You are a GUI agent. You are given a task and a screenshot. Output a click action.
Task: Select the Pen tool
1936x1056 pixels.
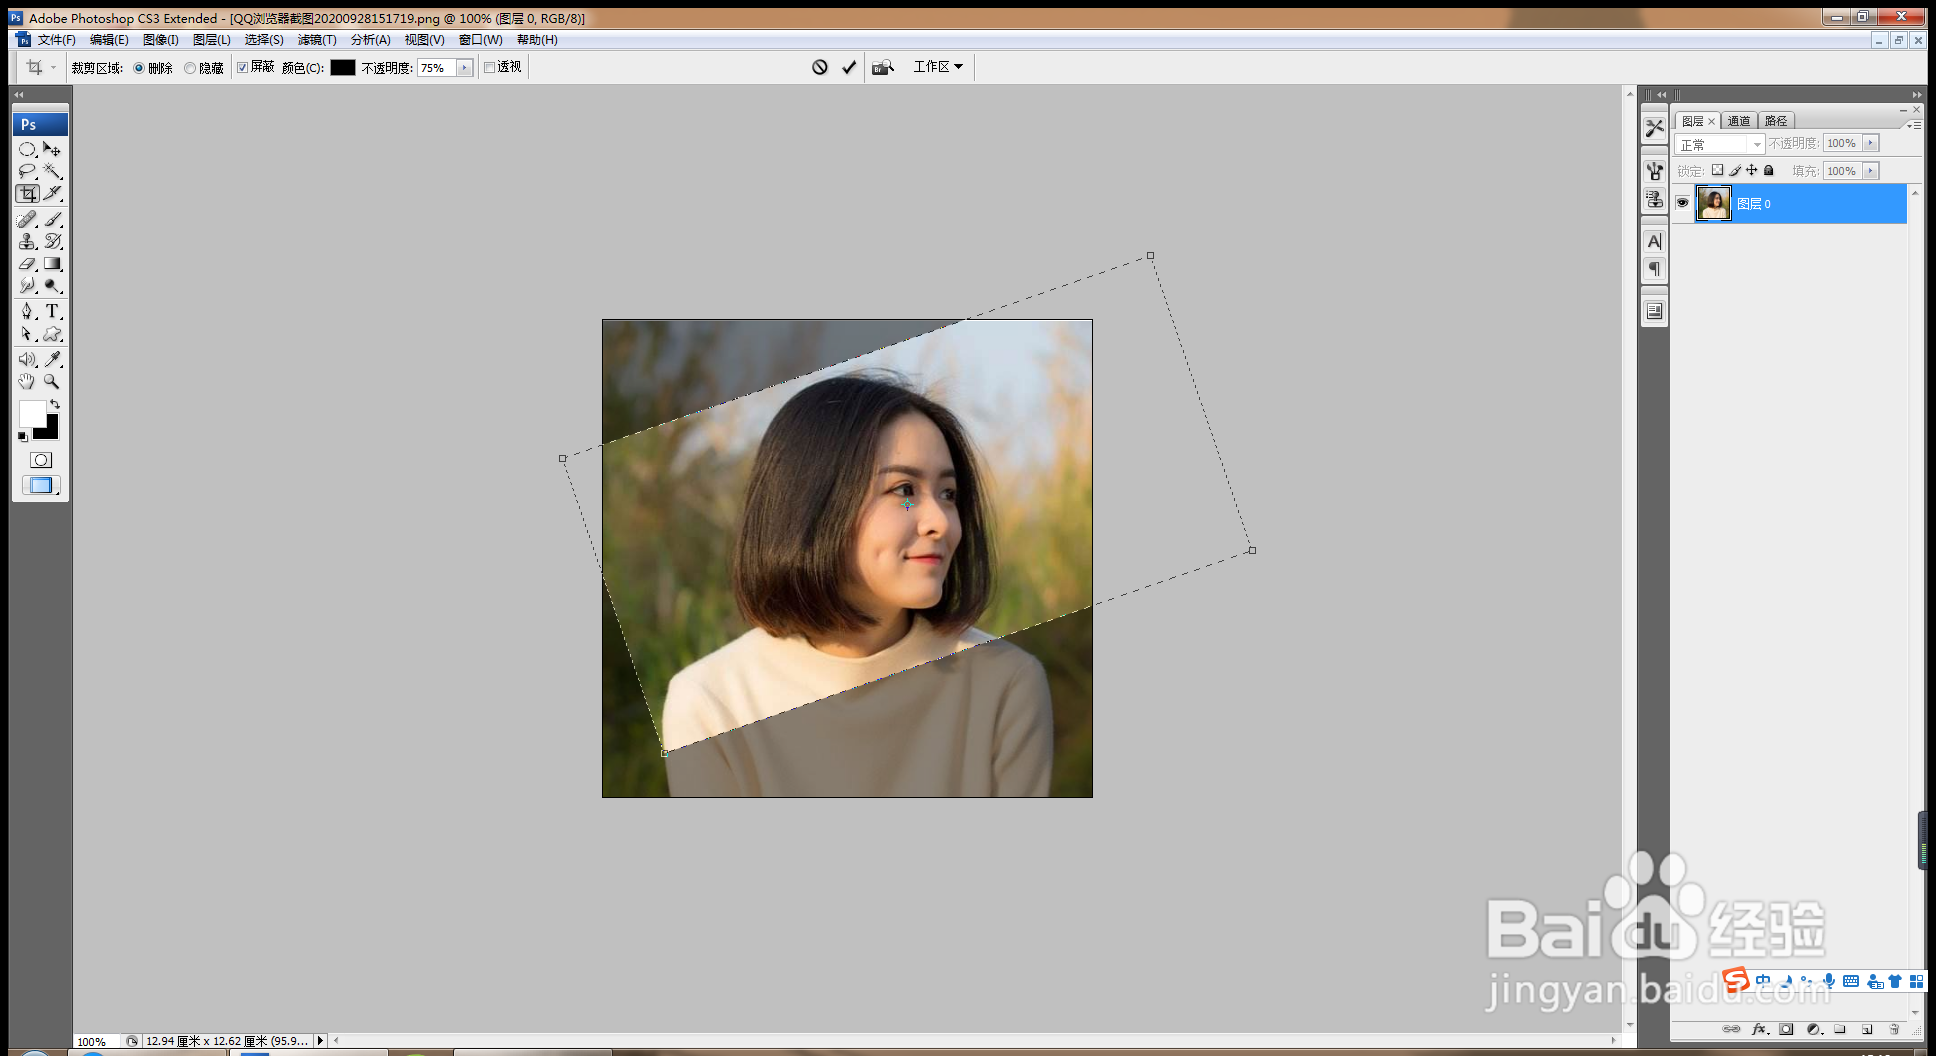point(27,311)
